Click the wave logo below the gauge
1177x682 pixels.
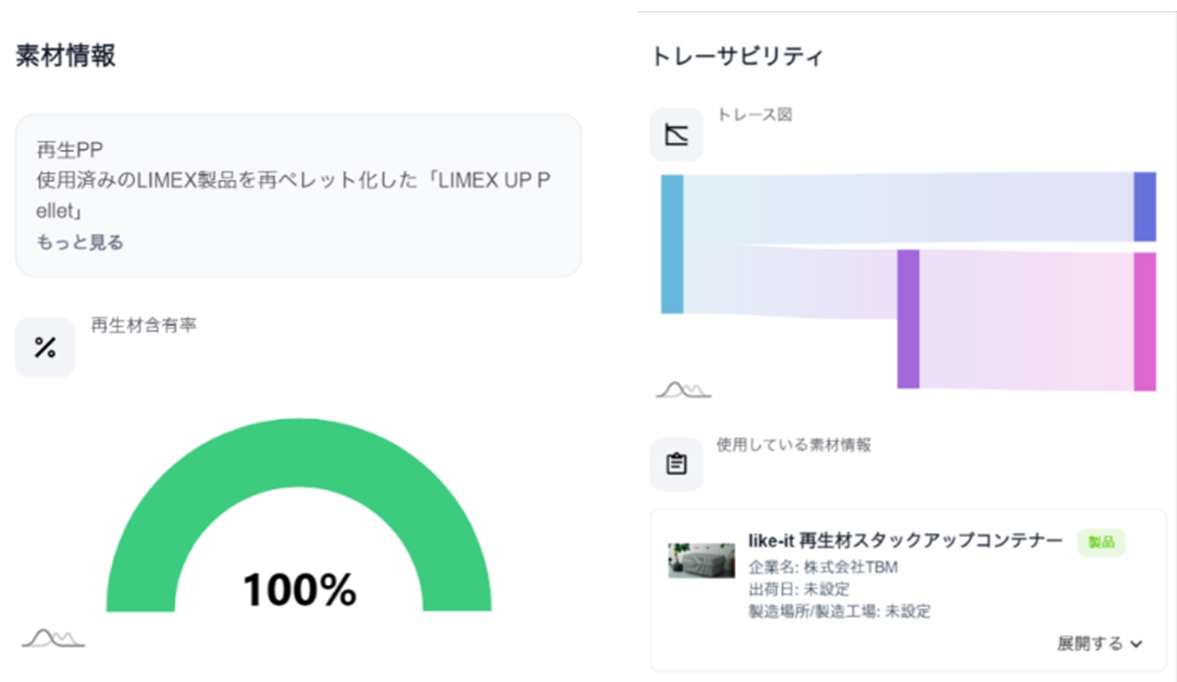53,638
